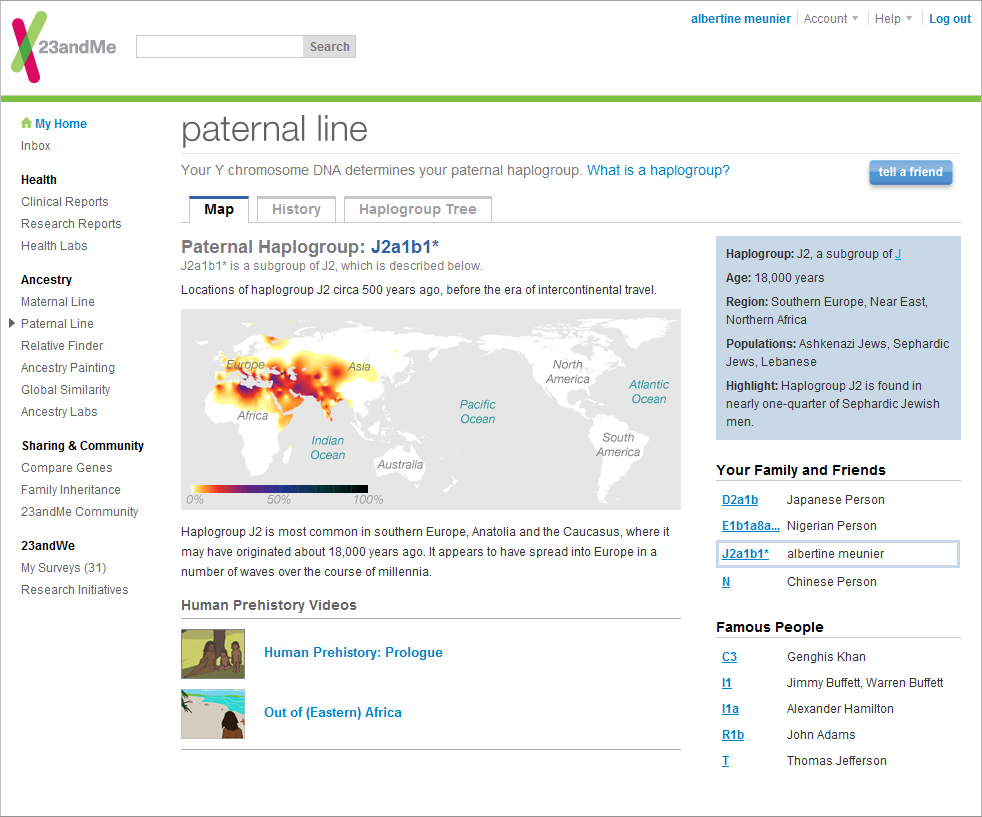Viewport: 982px width, 817px height.
Task: Open Ancestry Labs
Action: [59, 411]
